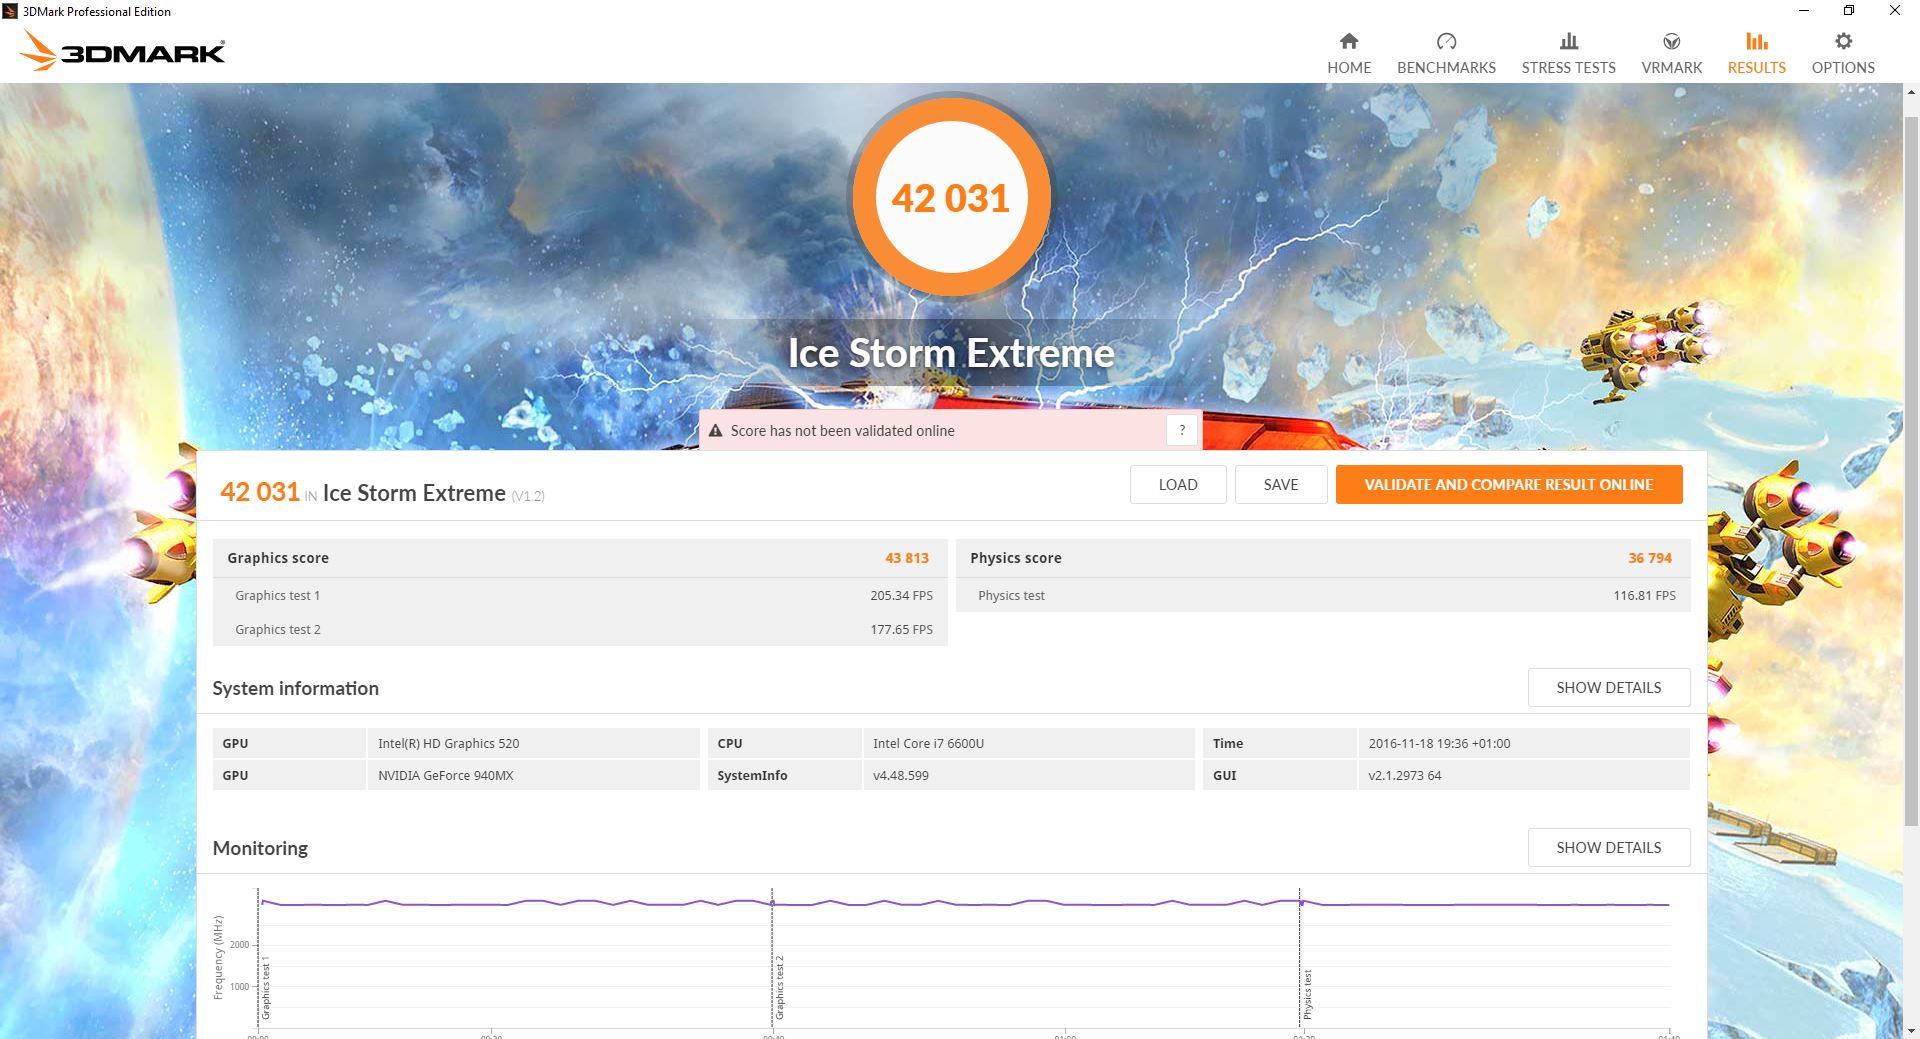Screen dimensions: 1920x1039
Task: Click the Benchmarks gauge icon
Action: (1446, 41)
